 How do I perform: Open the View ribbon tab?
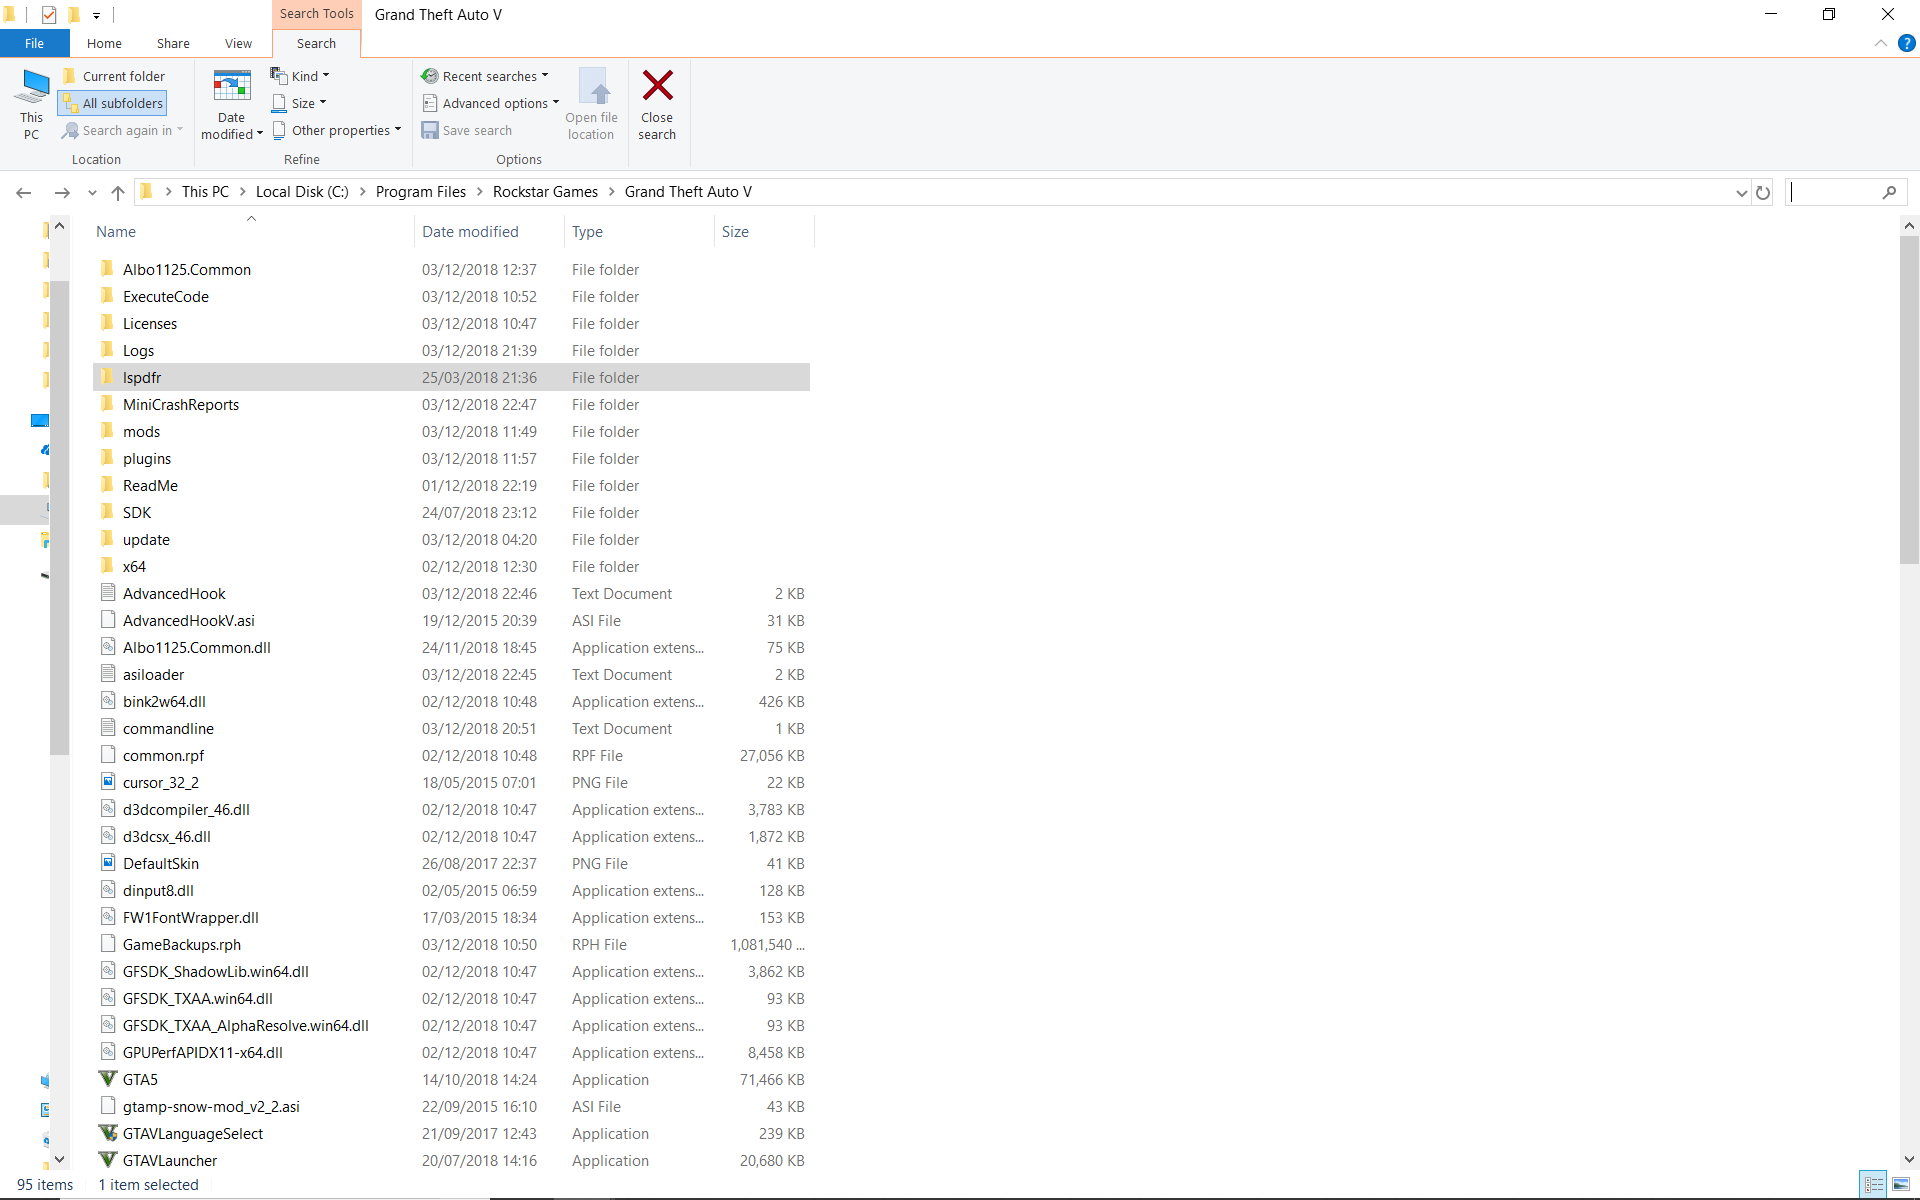238,43
